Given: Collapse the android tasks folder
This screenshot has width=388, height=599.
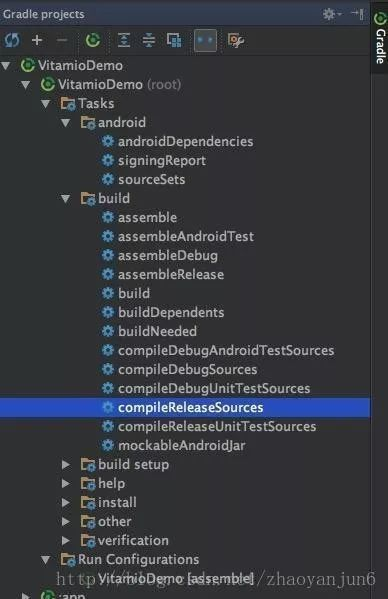Looking at the screenshot, I should 66,123.
